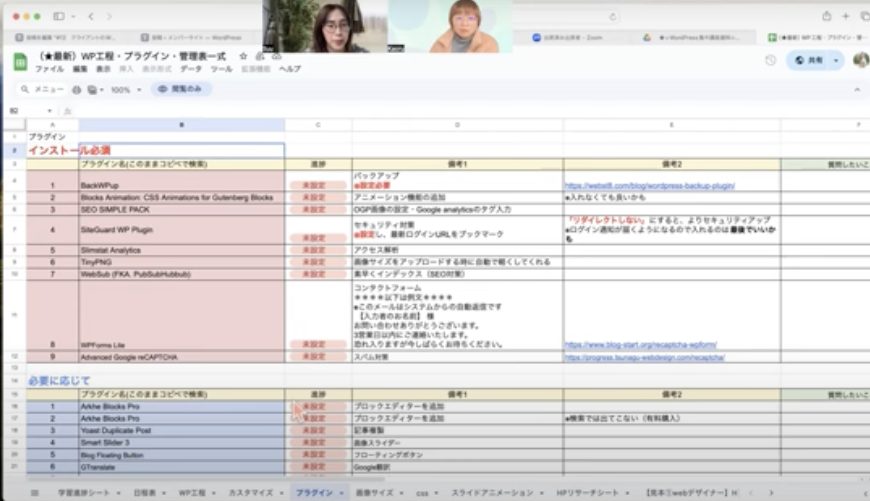
Task: Open Safari new tab plus icon
Action: tap(846, 16)
